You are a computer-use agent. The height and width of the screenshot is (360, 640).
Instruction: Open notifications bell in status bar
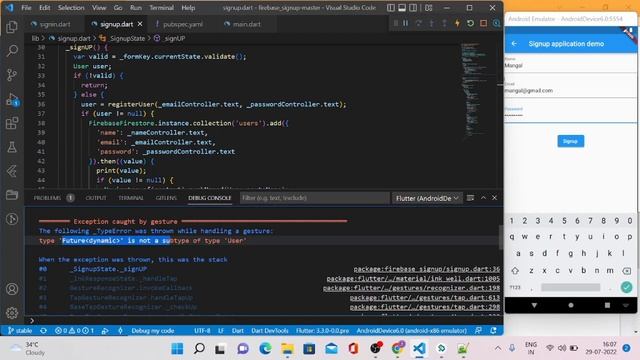tap(493, 331)
